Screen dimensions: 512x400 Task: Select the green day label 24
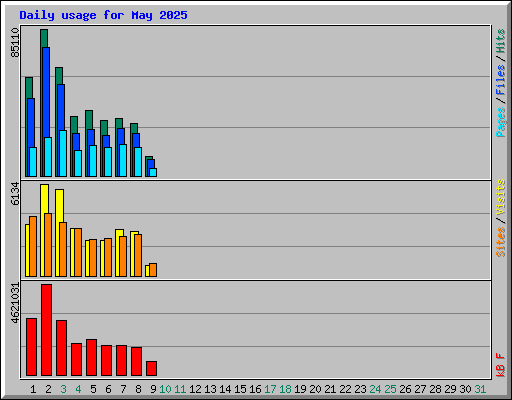[x=375, y=389]
